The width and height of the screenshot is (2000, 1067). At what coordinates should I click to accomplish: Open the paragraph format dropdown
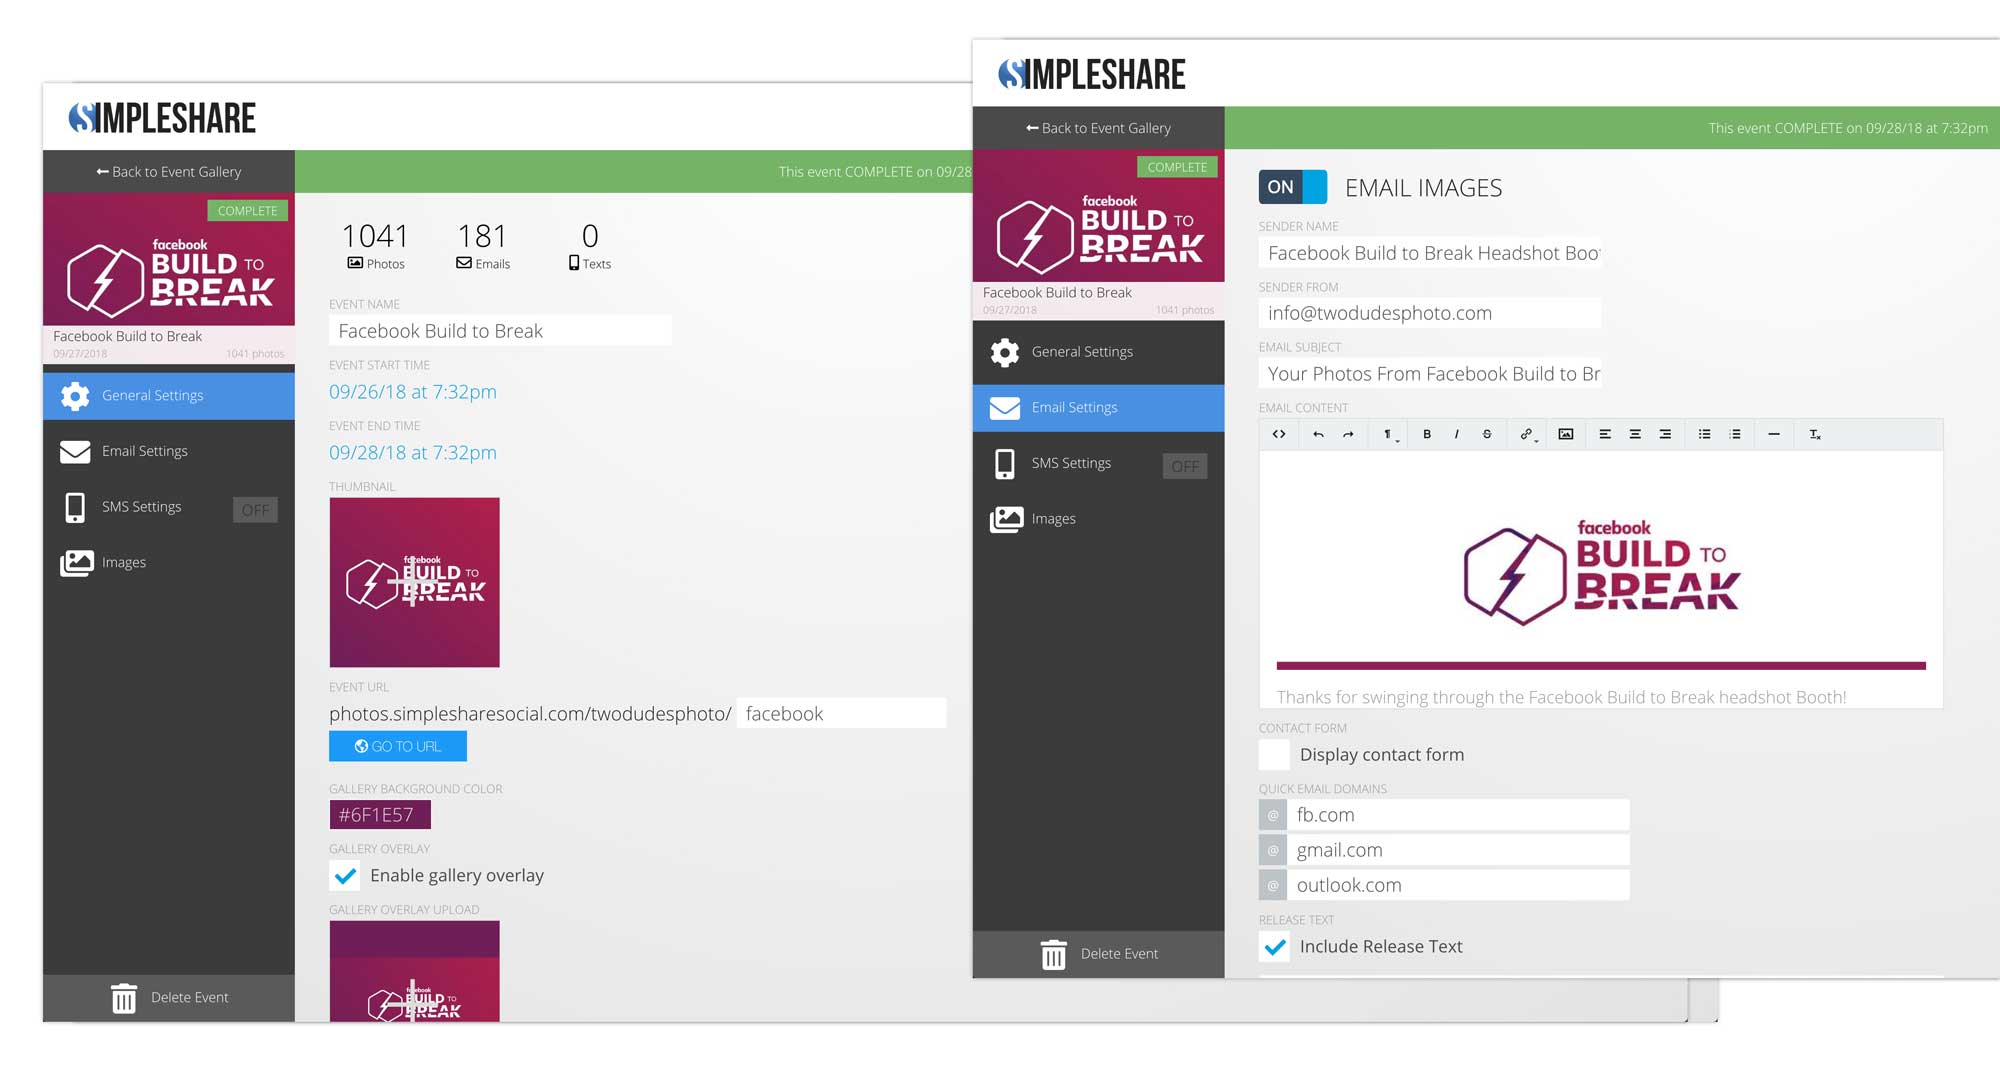pyautogui.click(x=1389, y=434)
